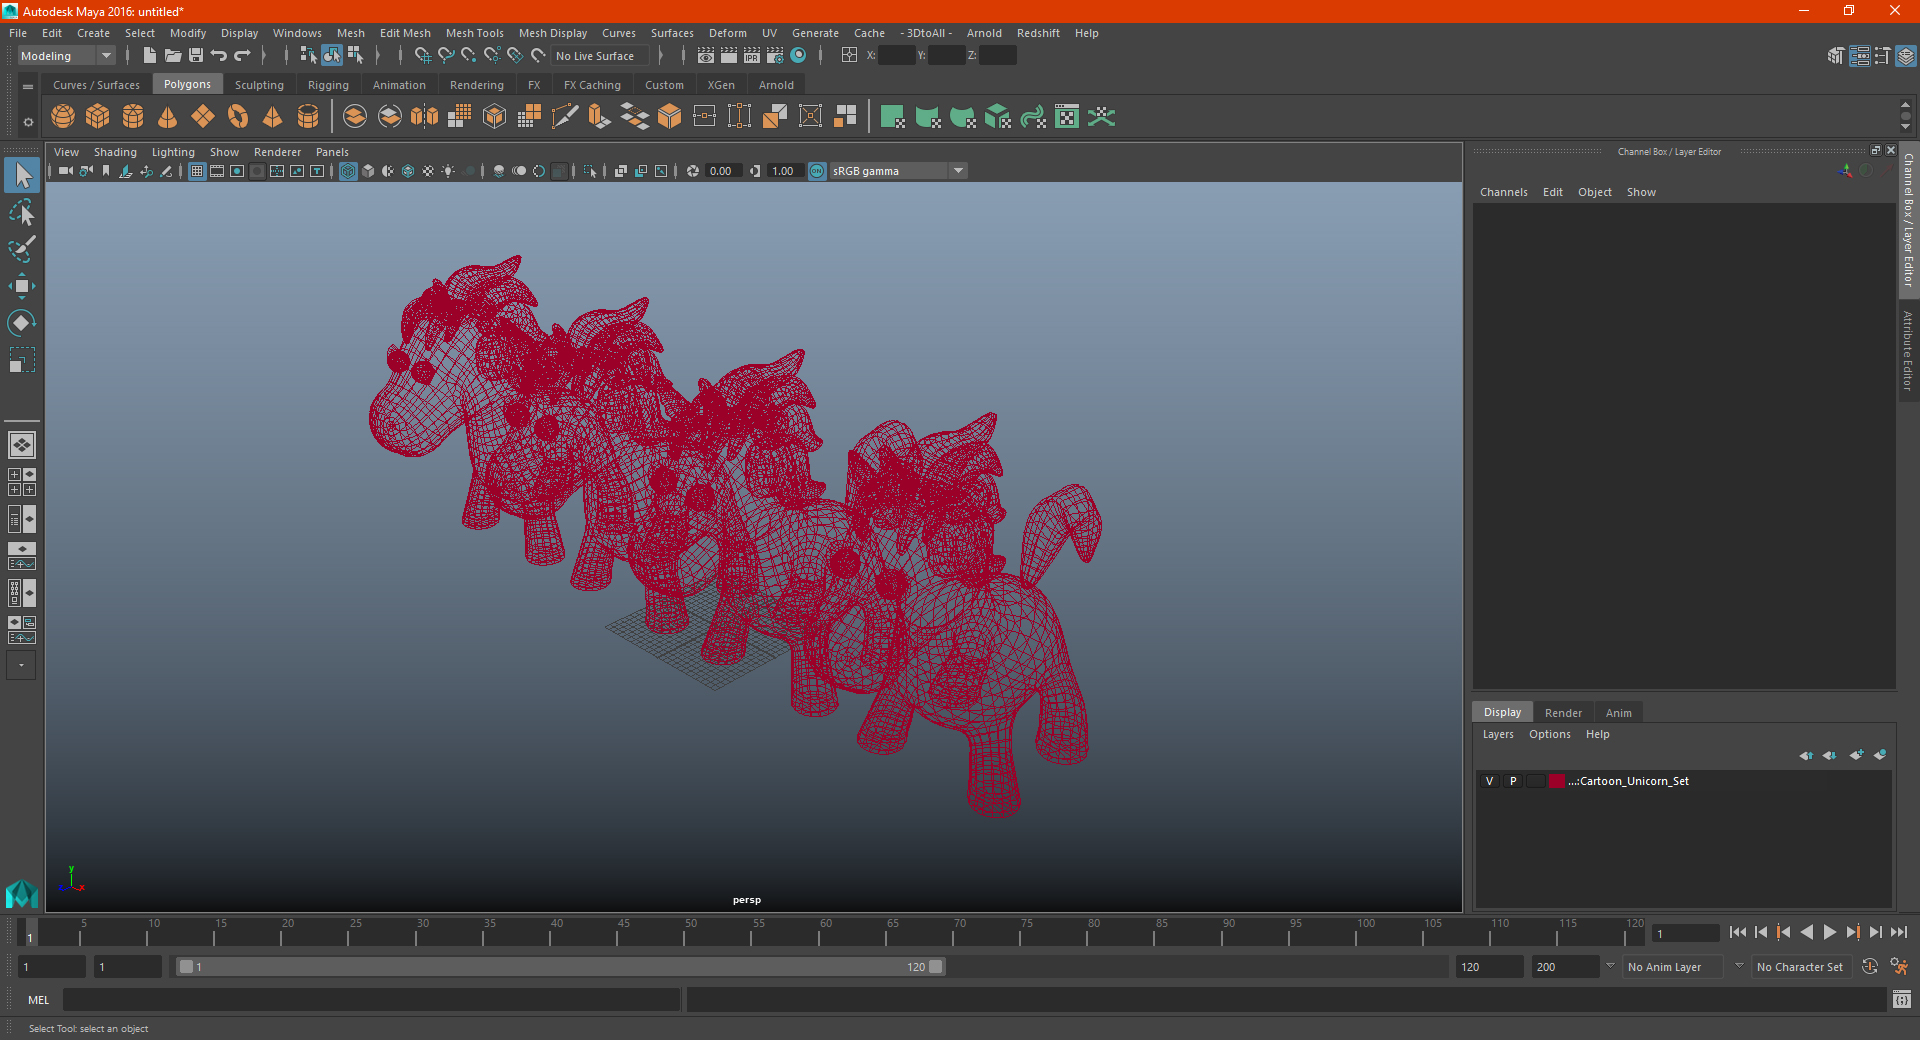The width and height of the screenshot is (1920, 1040).
Task: Open the shelf tab menu button
Action: (28, 87)
